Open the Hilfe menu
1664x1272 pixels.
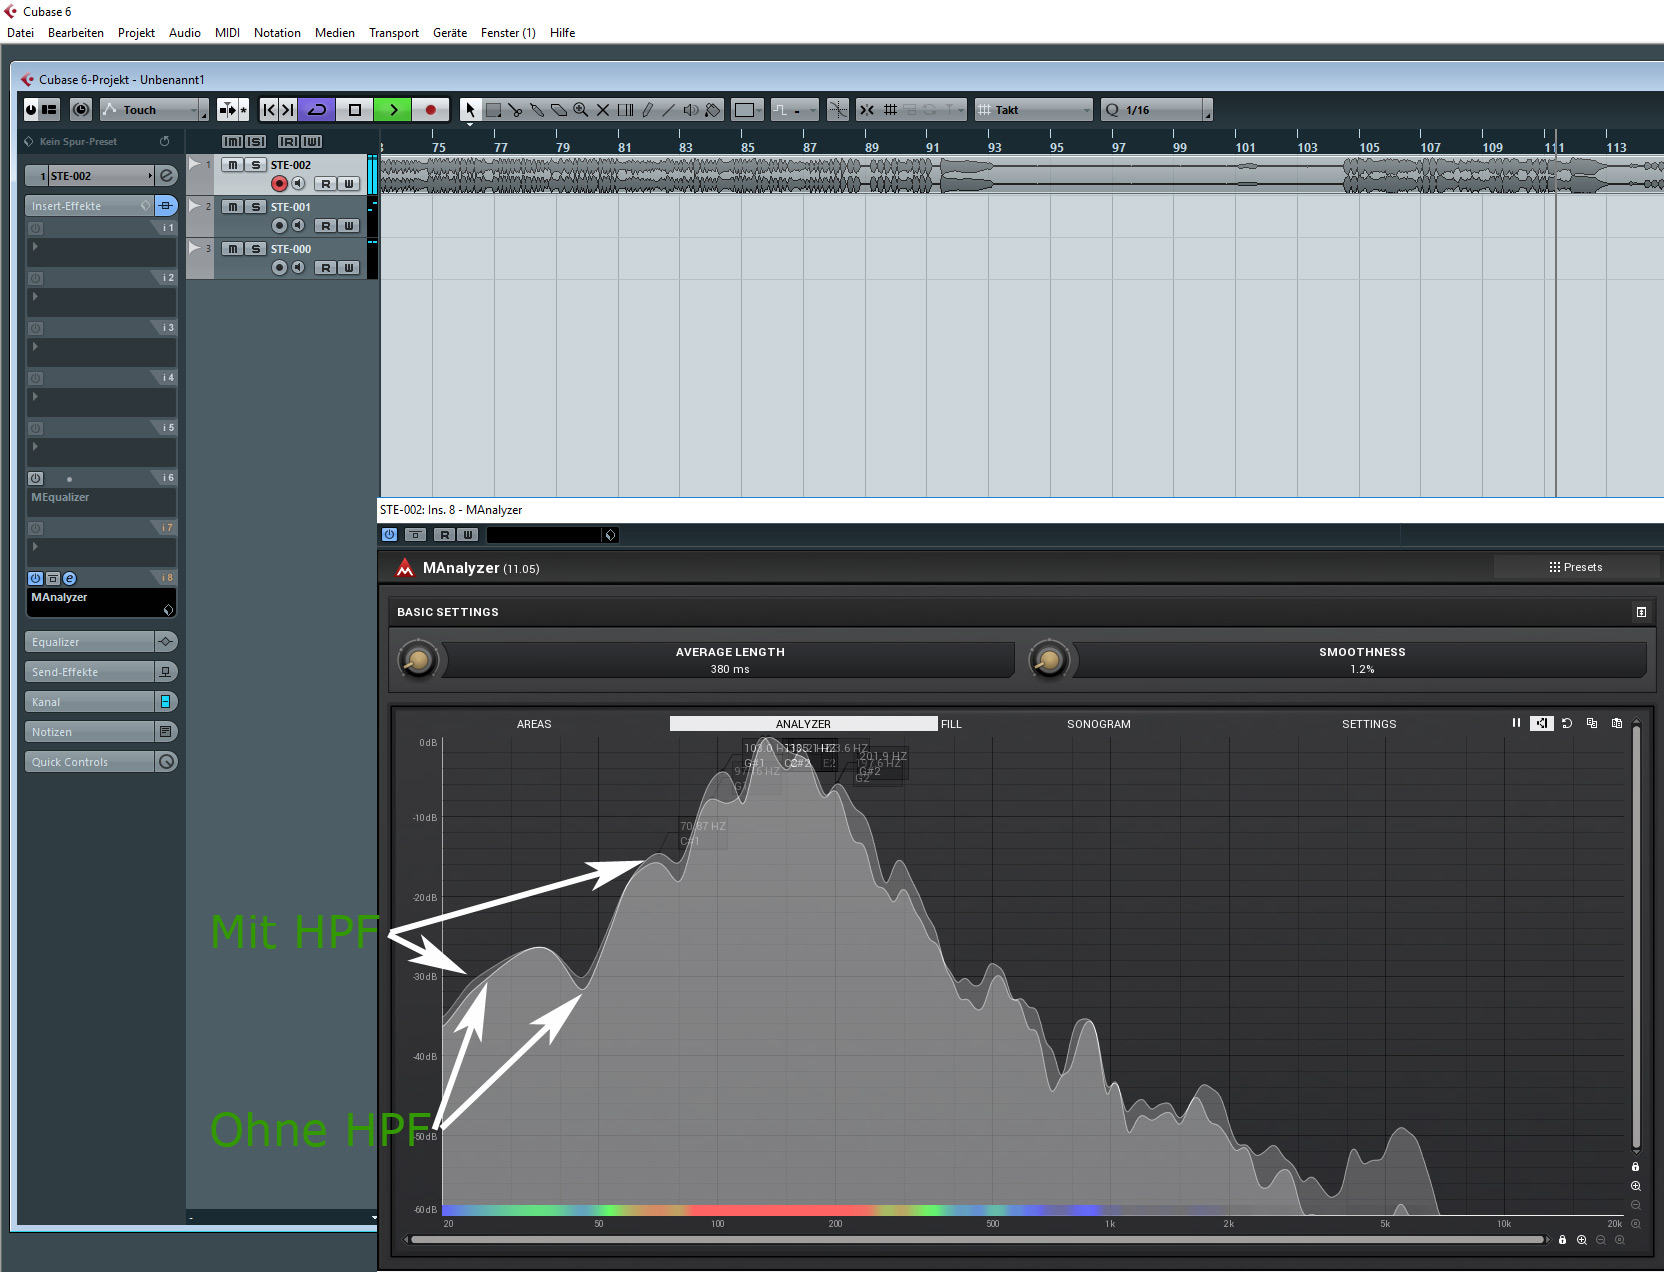pyautogui.click(x=562, y=33)
